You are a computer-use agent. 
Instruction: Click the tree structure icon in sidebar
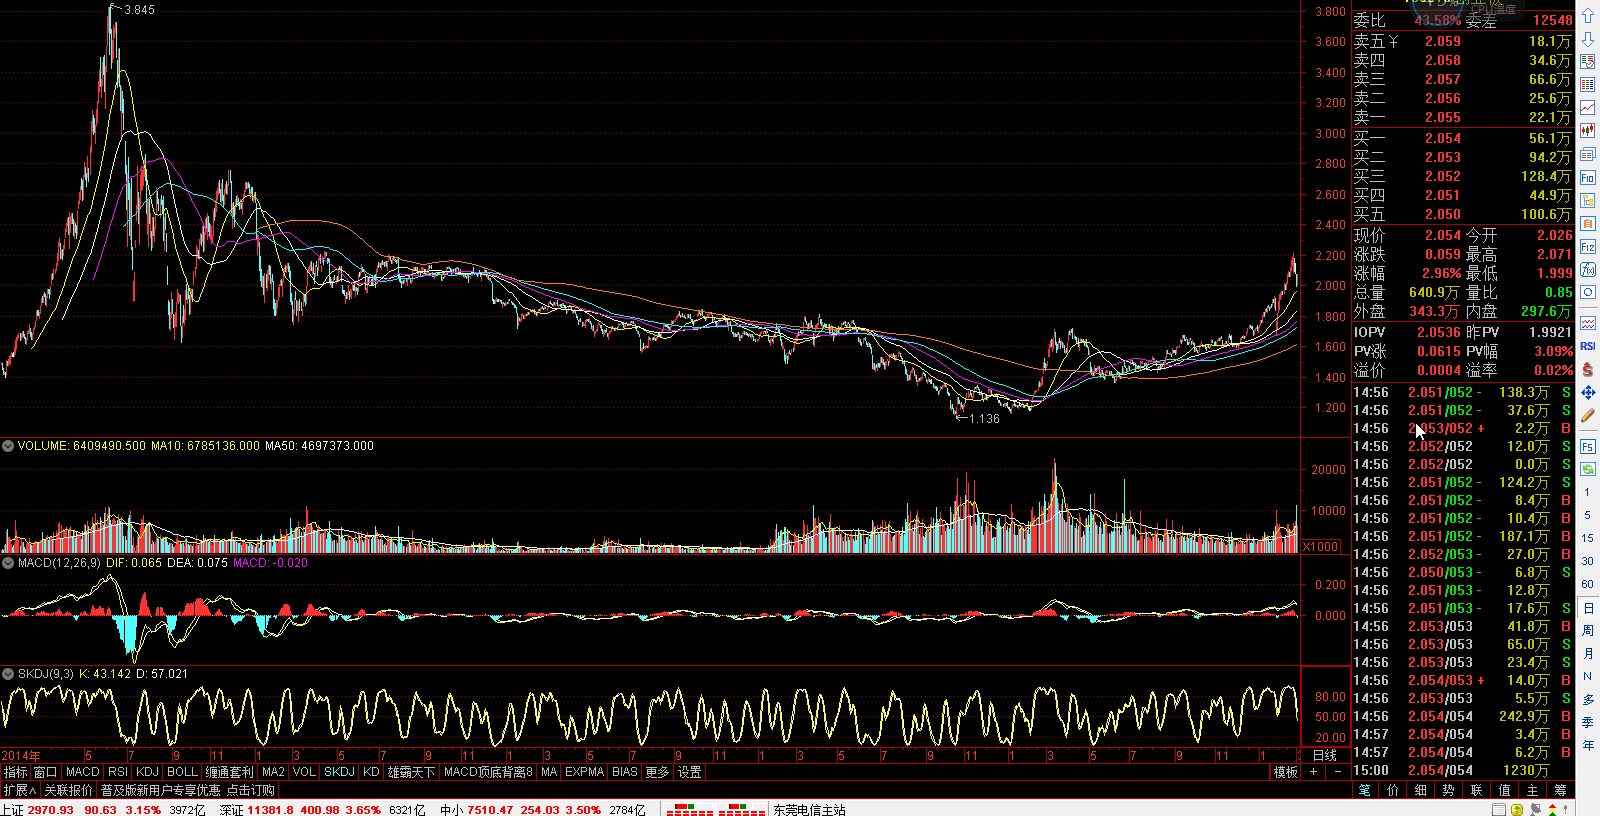1587,200
